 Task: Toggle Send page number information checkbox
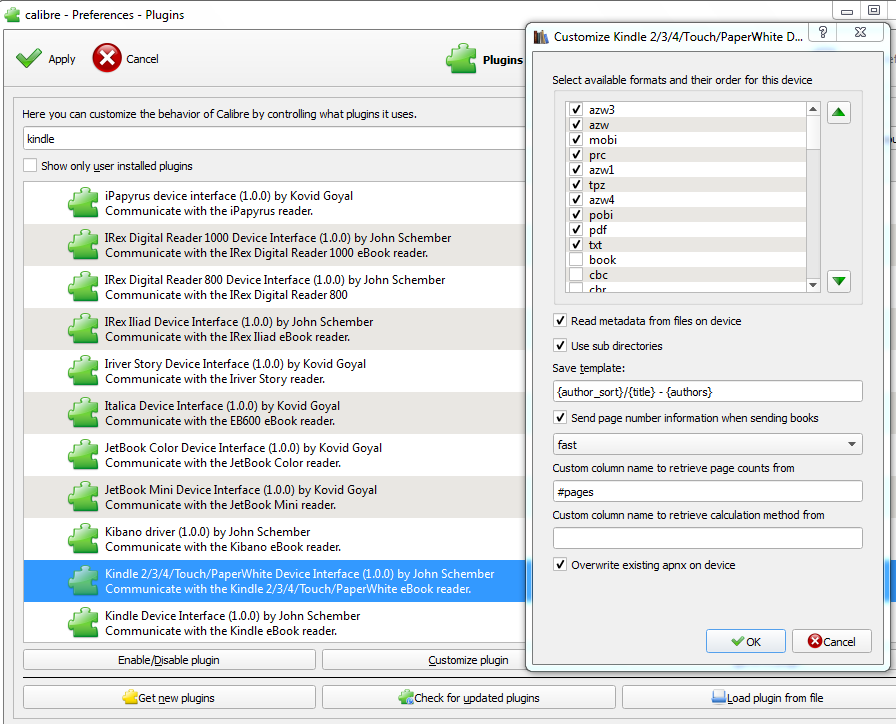560,418
